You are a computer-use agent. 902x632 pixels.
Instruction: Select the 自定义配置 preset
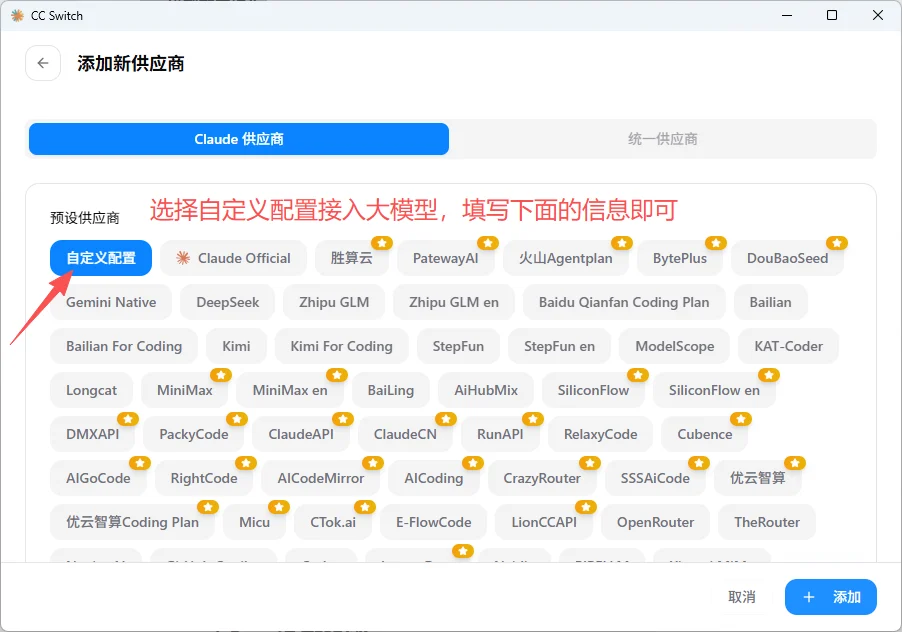[101, 258]
